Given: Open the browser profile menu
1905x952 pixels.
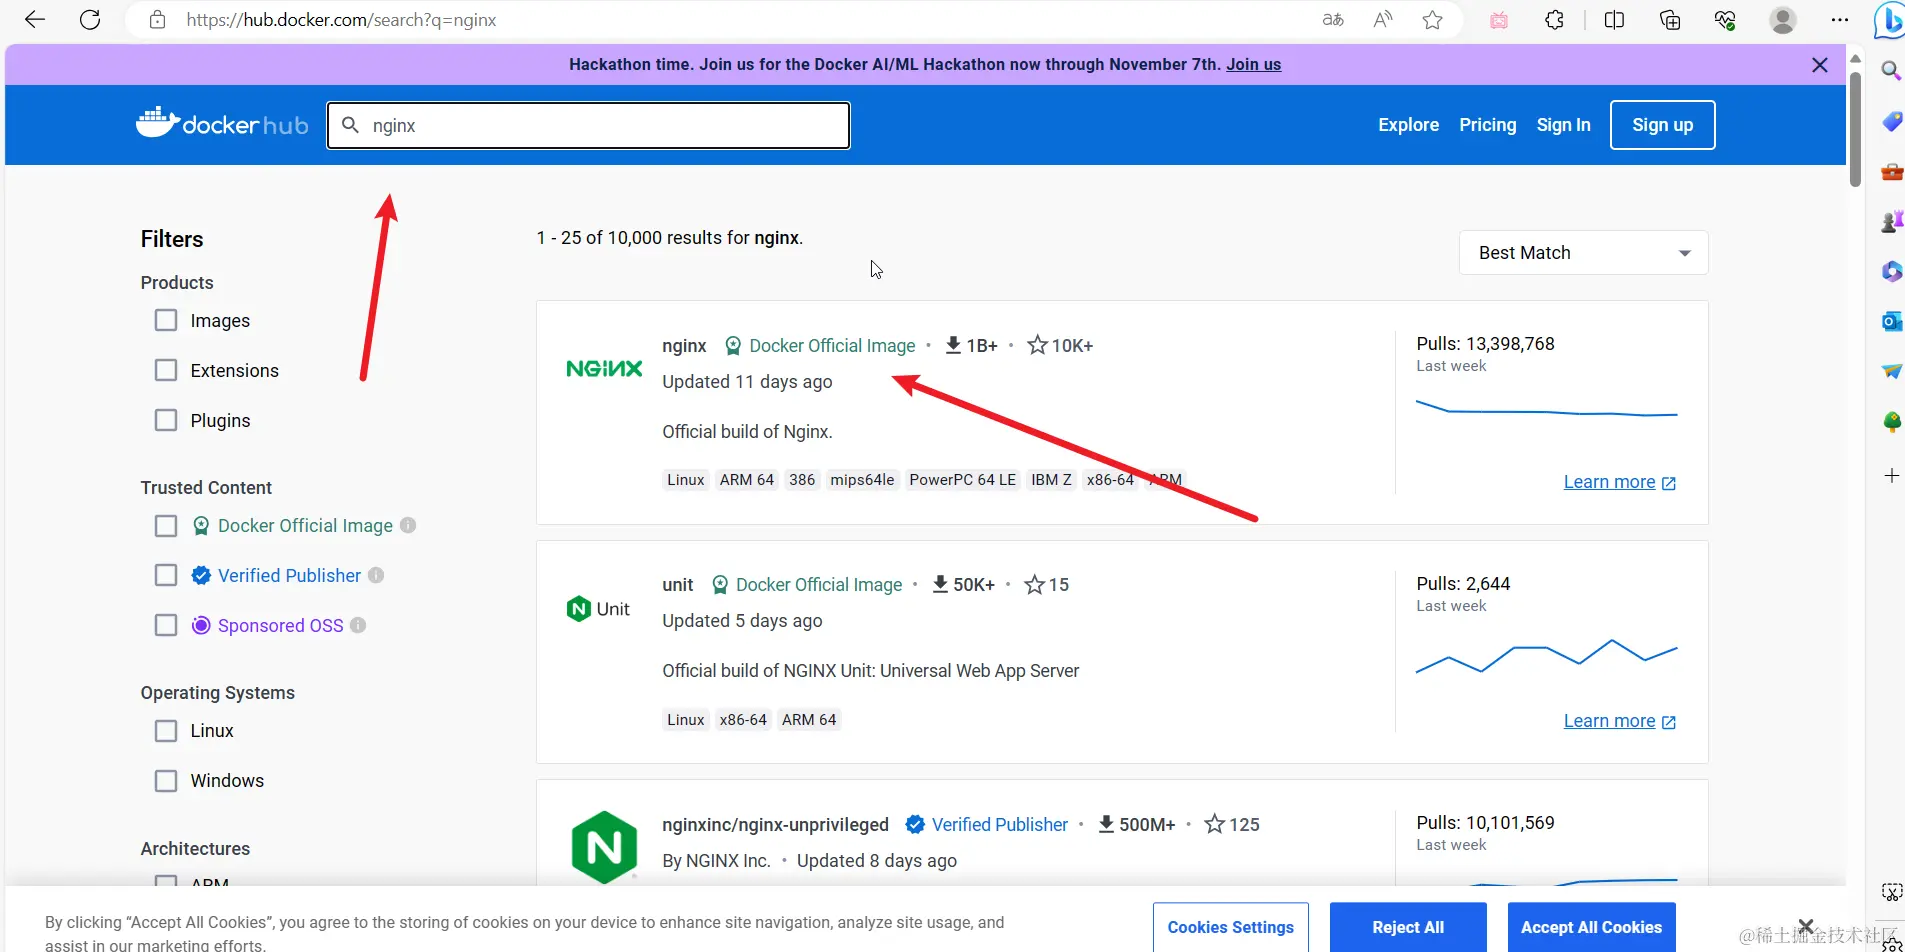Looking at the screenshot, I should [x=1784, y=20].
